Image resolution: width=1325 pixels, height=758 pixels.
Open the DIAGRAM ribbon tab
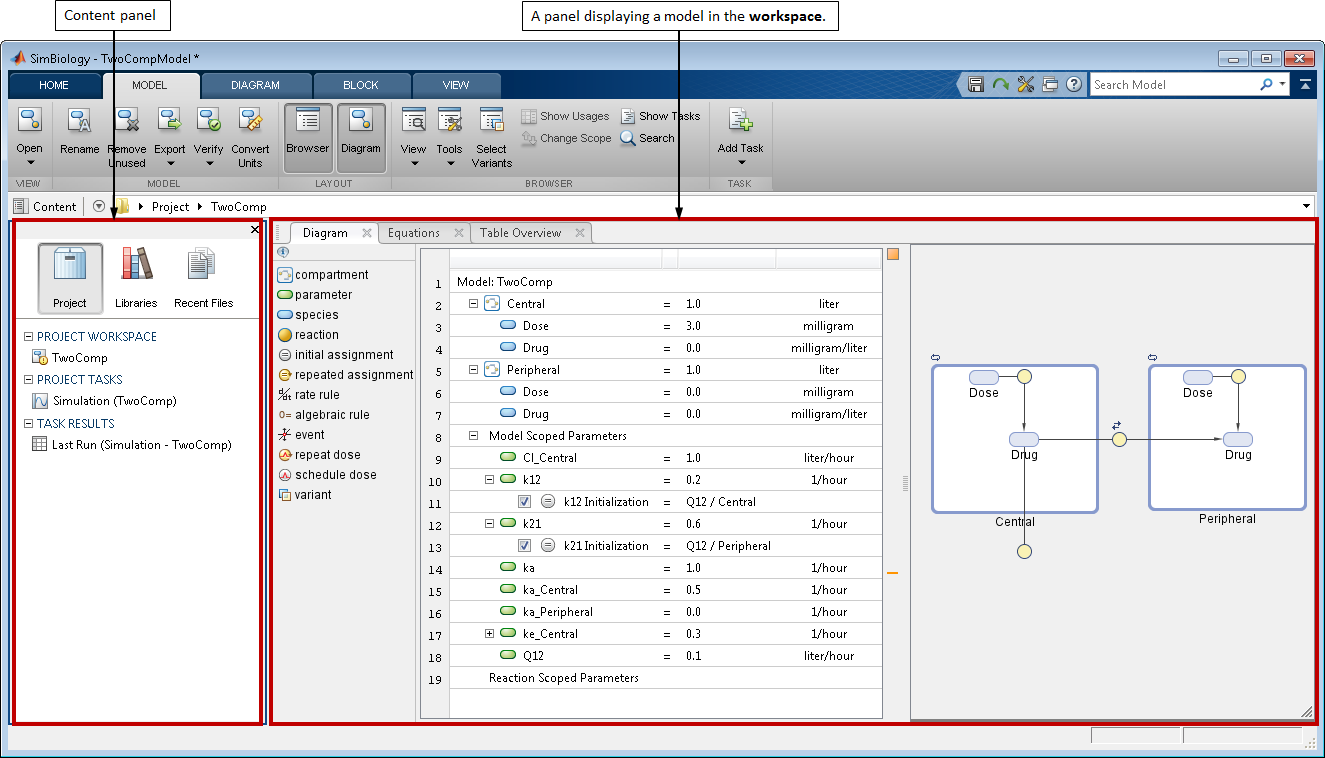tap(256, 85)
